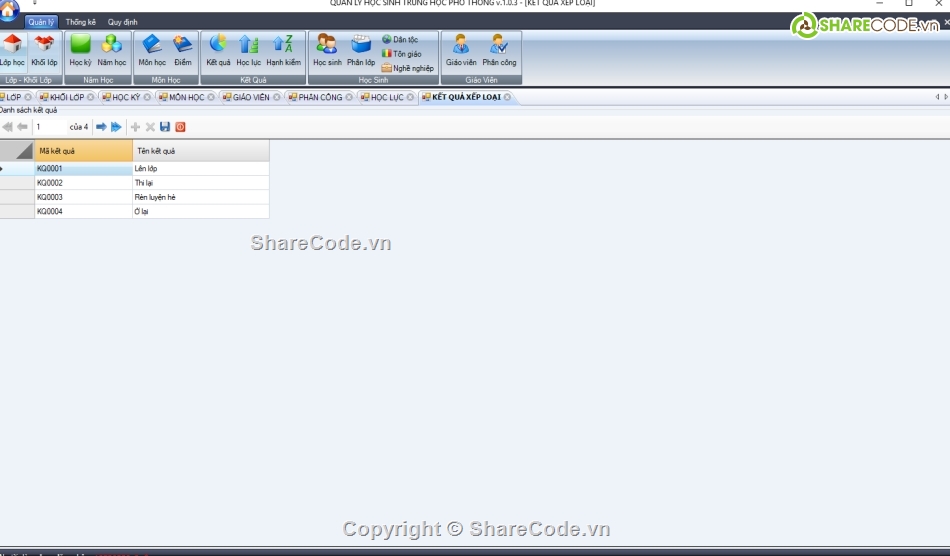
Task: Click the Học kỳ green icon
Action: click(80, 50)
